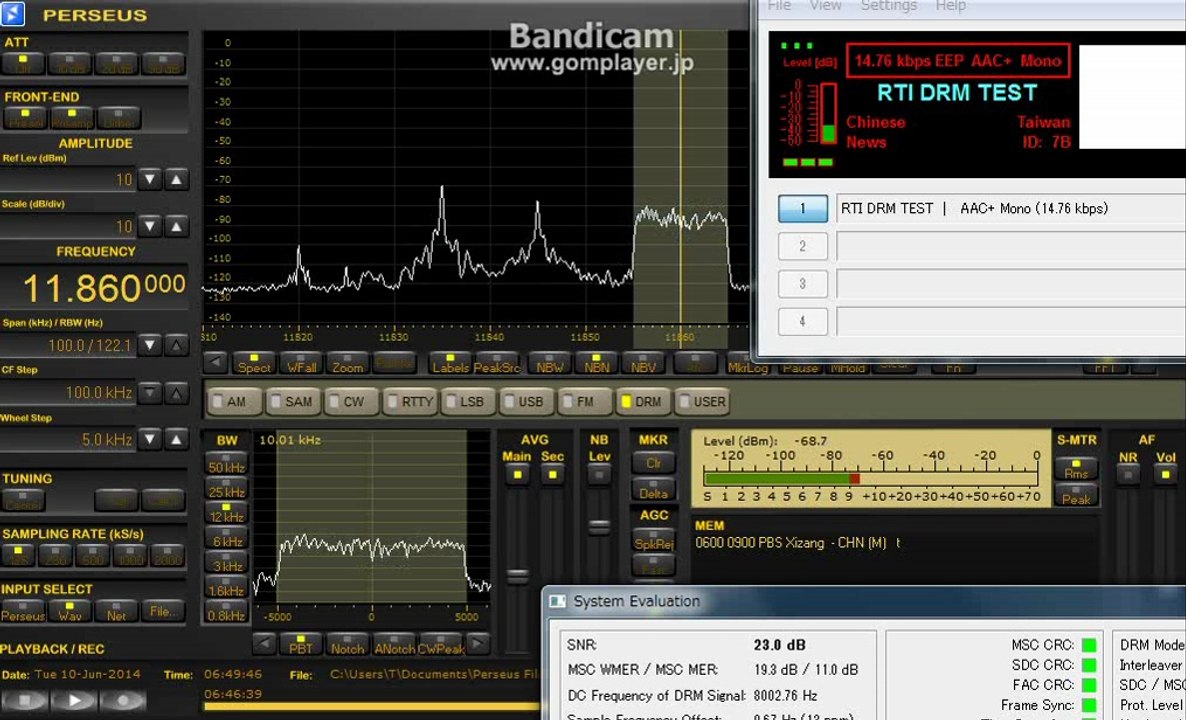Viewport: 1186px width, 720px height.
Task: Shift filter display left arrow near PBT
Action: click(x=264, y=644)
